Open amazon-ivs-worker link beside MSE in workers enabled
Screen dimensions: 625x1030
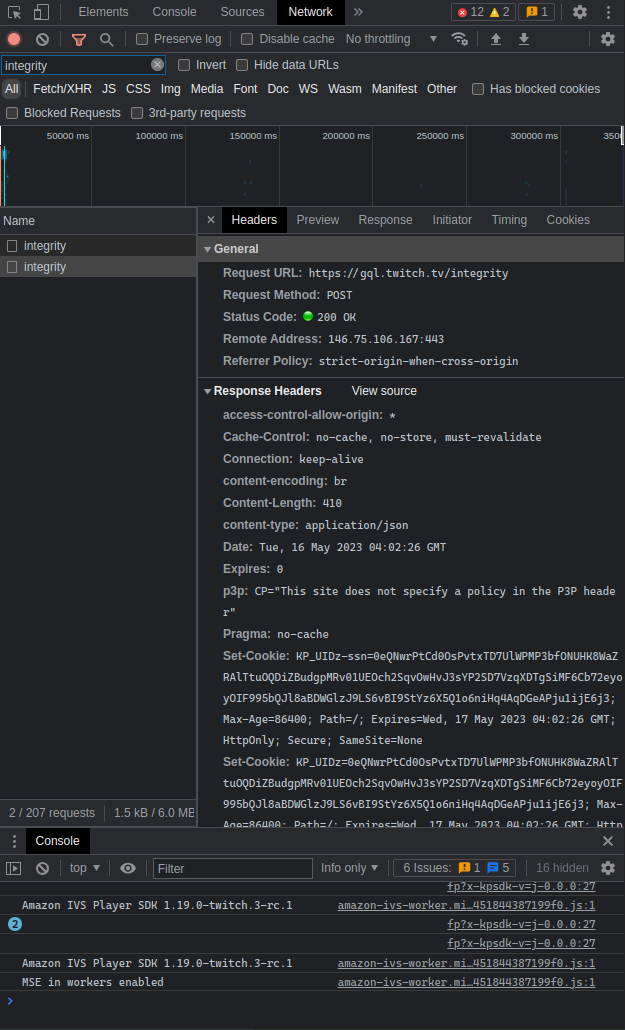click(467, 983)
